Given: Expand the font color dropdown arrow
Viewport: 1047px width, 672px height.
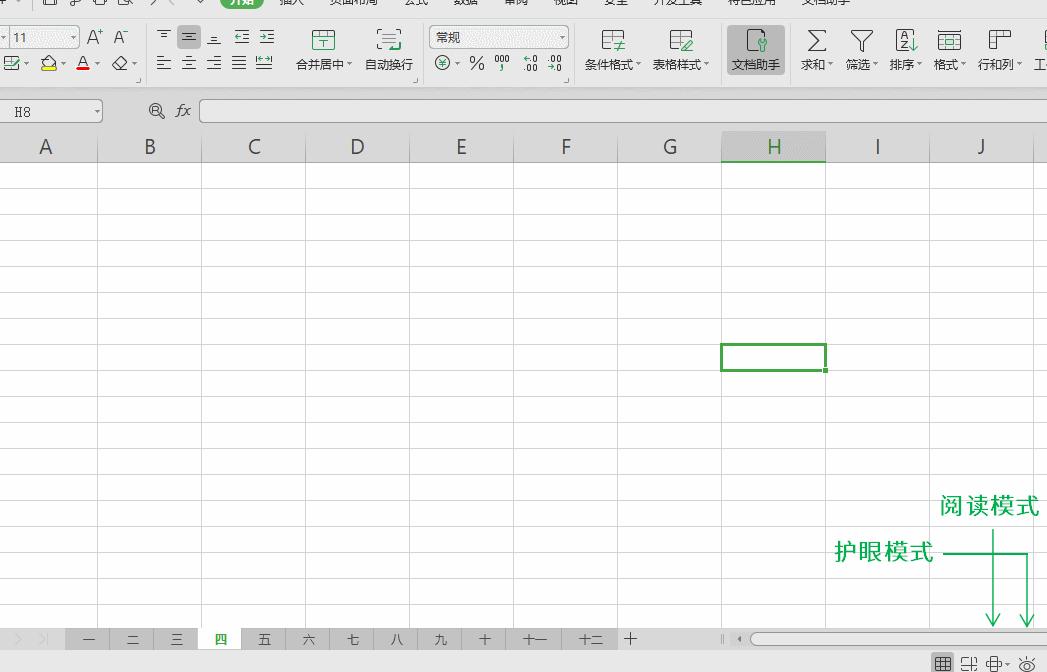Looking at the screenshot, I should coord(97,64).
